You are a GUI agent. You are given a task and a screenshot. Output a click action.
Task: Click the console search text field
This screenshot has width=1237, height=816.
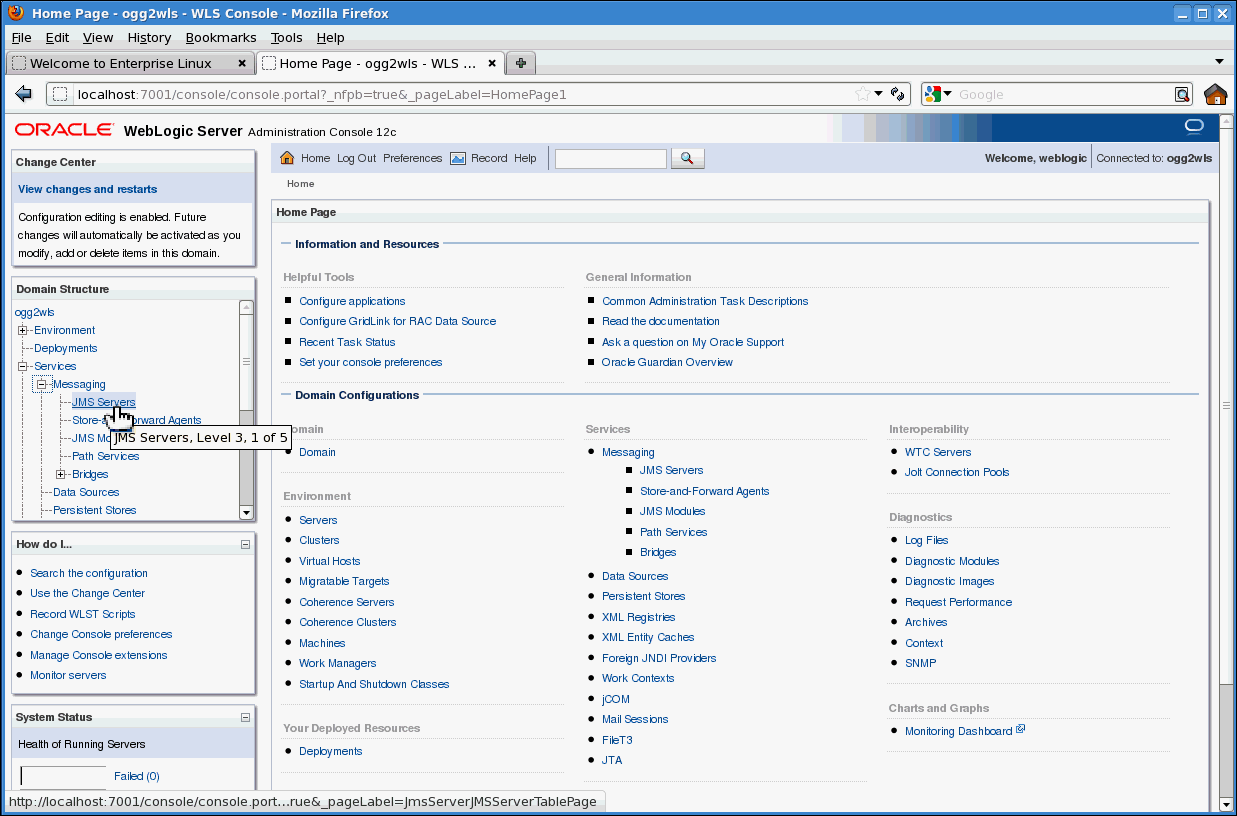pos(610,158)
